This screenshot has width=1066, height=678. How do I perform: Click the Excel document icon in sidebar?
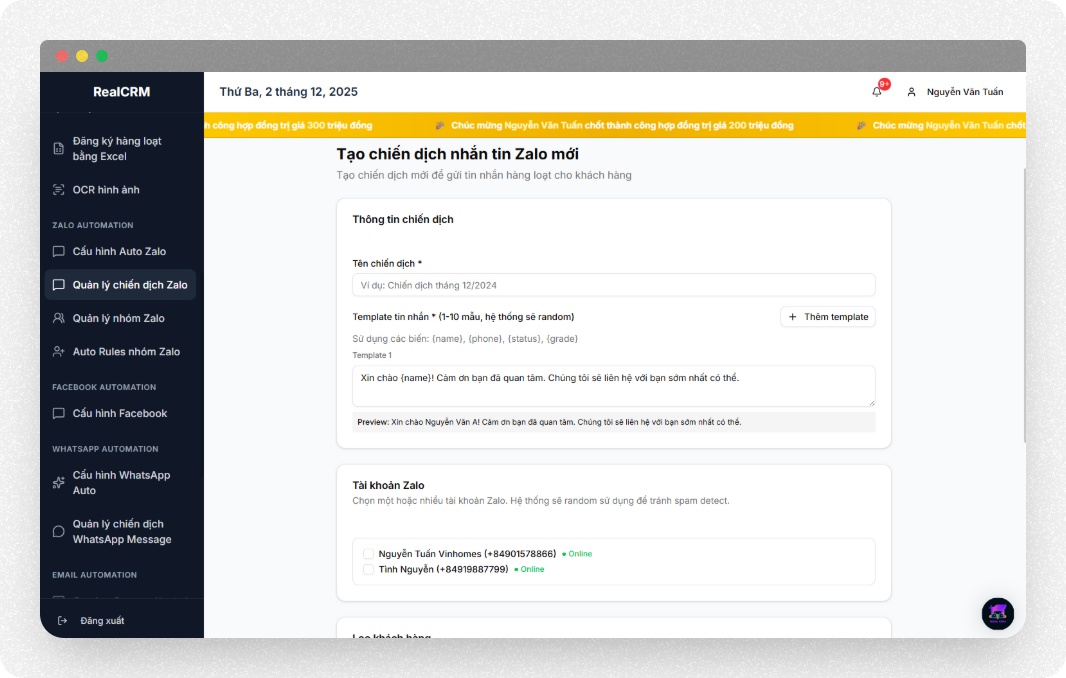click(59, 148)
